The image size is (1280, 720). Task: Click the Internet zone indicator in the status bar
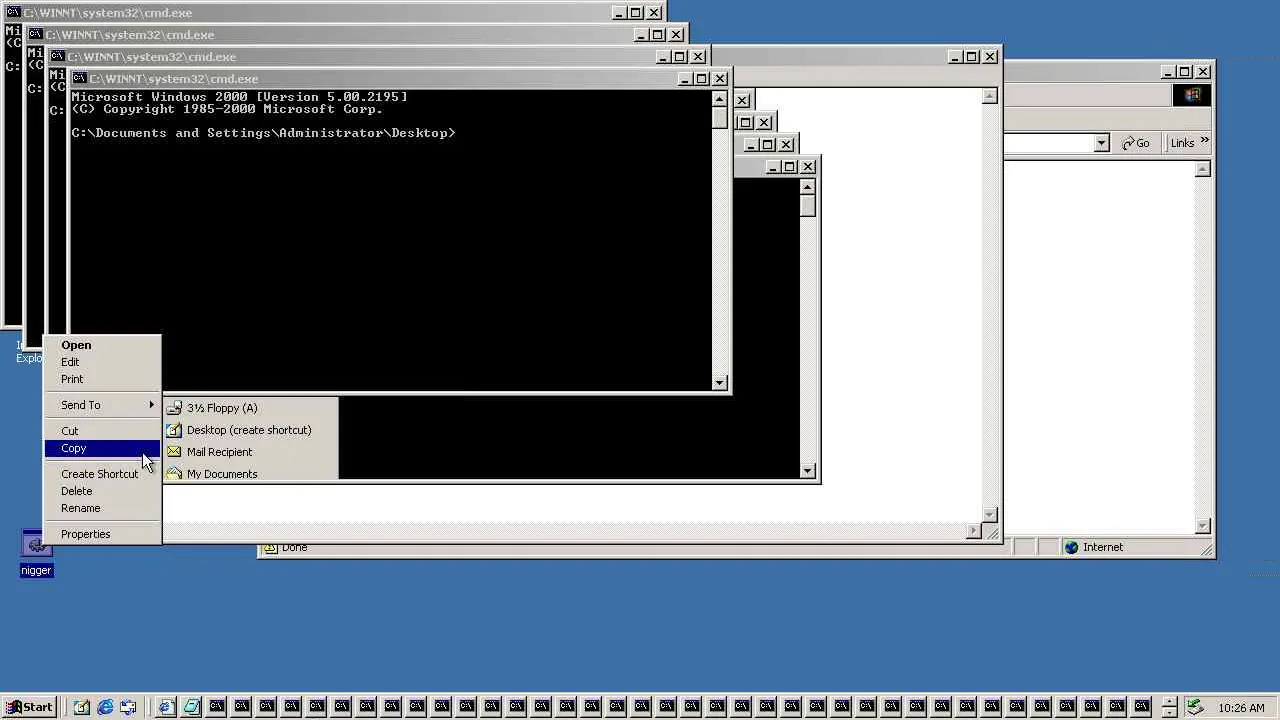coord(1094,548)
